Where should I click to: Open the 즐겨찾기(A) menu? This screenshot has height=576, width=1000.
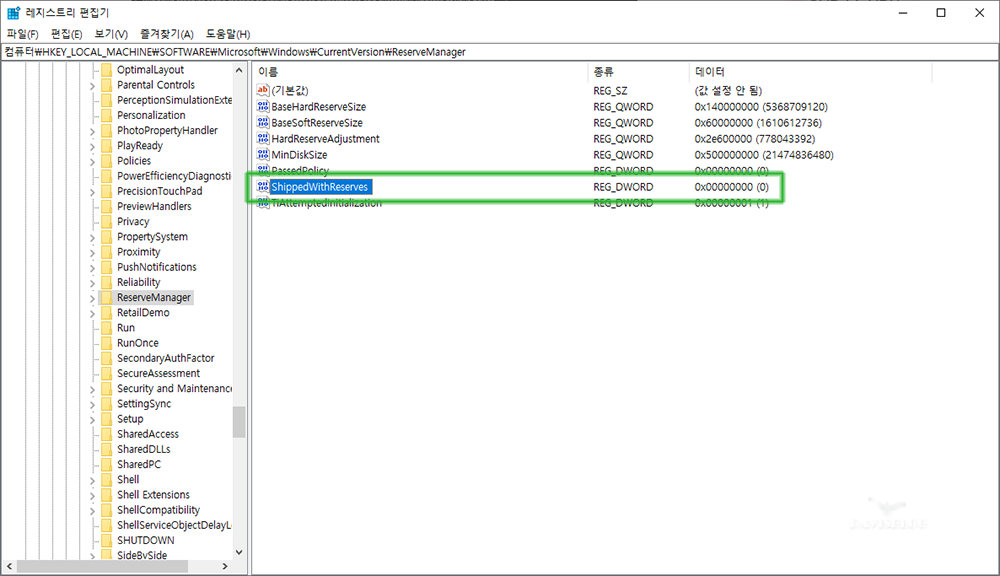point(166,34)
